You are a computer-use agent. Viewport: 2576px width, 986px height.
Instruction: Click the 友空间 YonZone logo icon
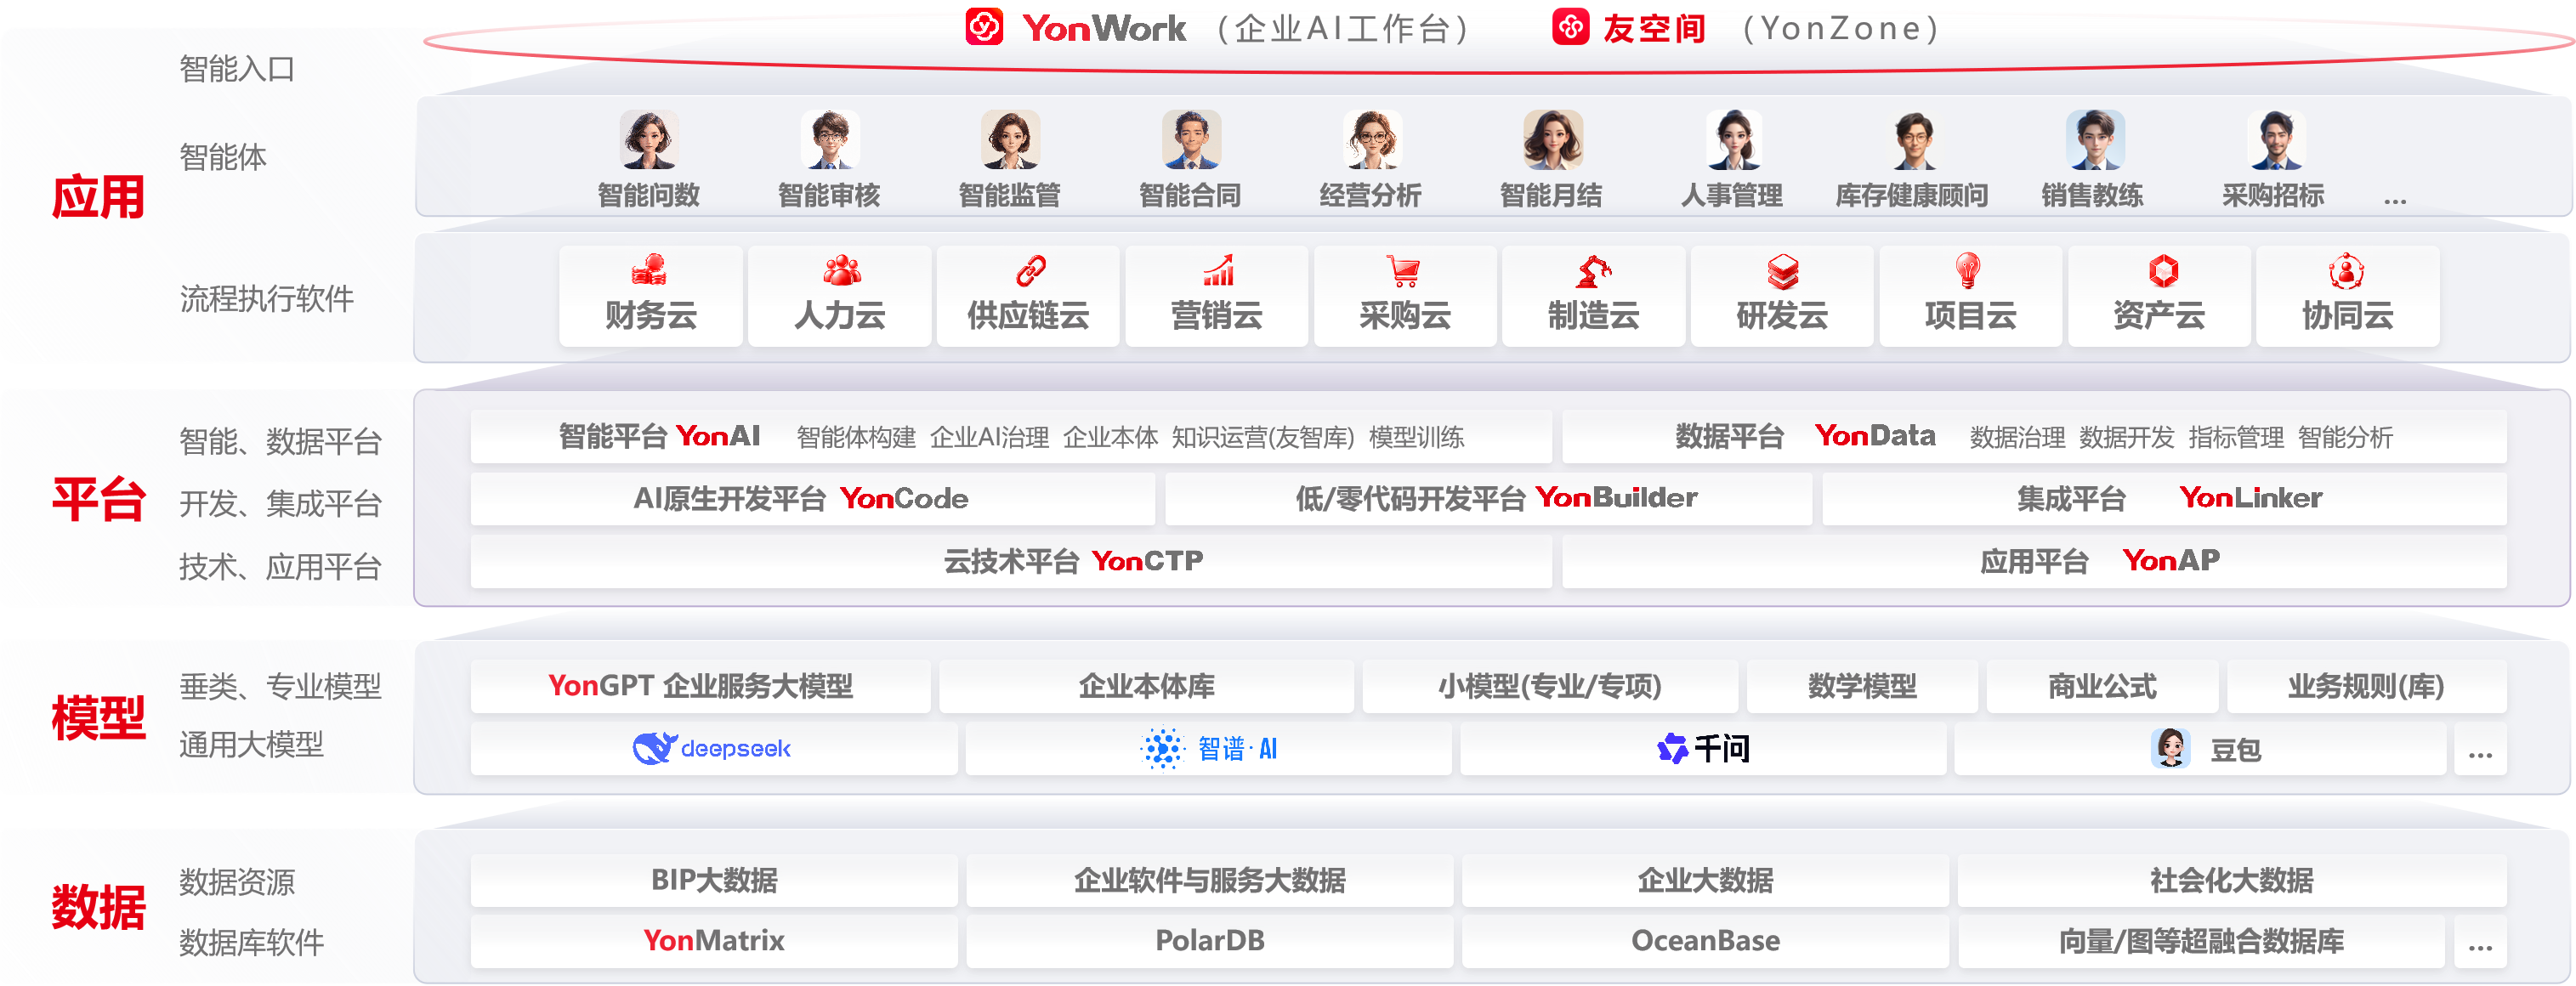point(1570,27)
